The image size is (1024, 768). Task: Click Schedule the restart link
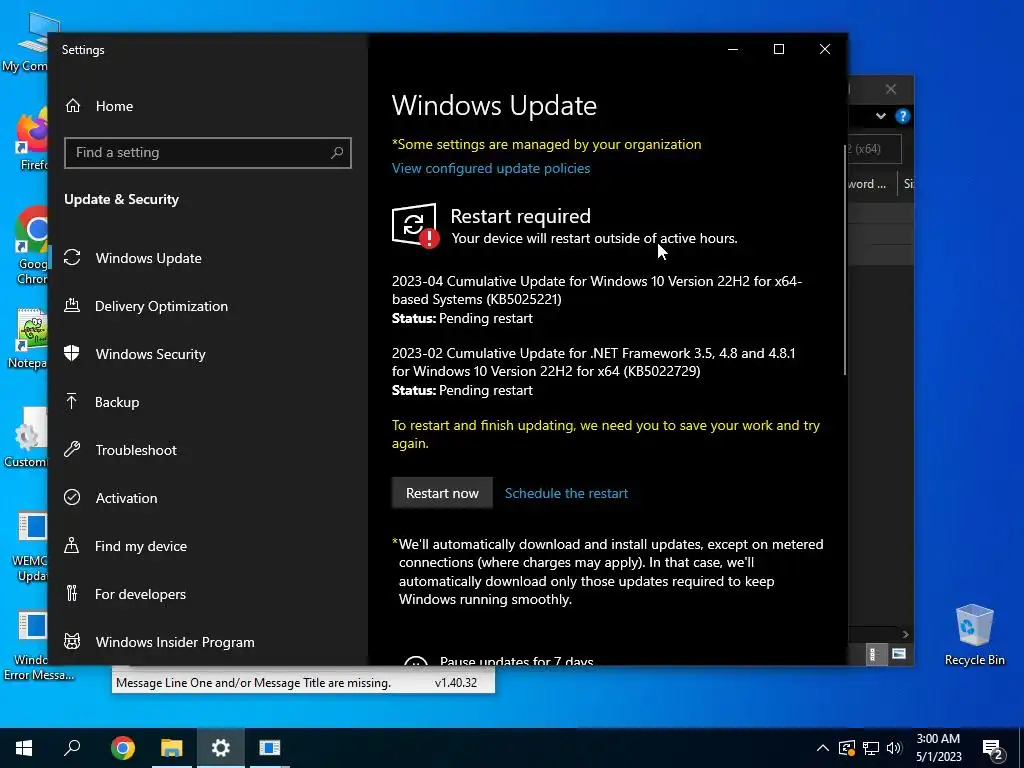pyautogui.click(x=566, y=493)
